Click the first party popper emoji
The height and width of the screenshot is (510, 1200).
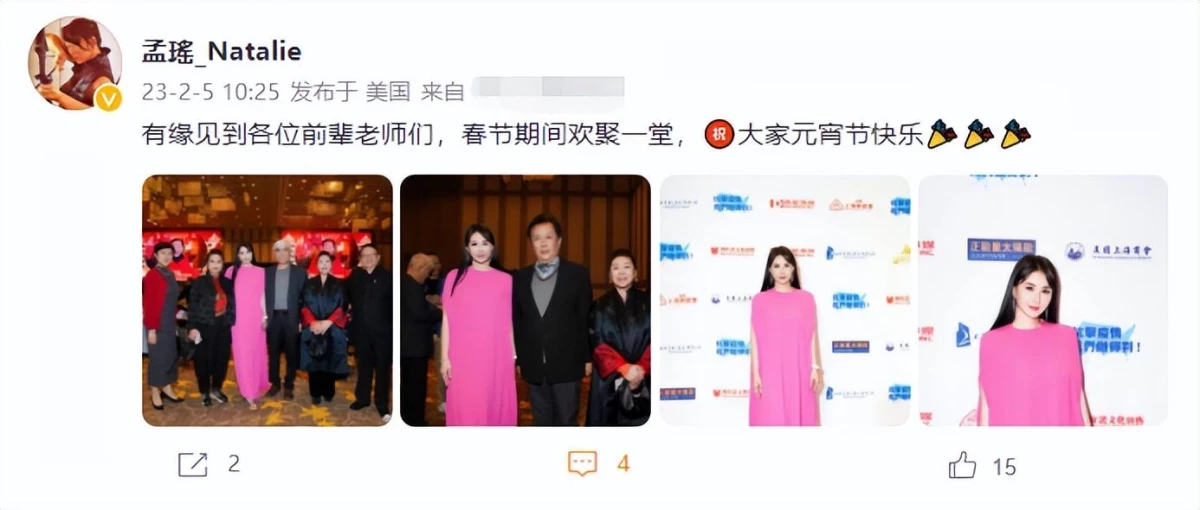coord(942,135)
